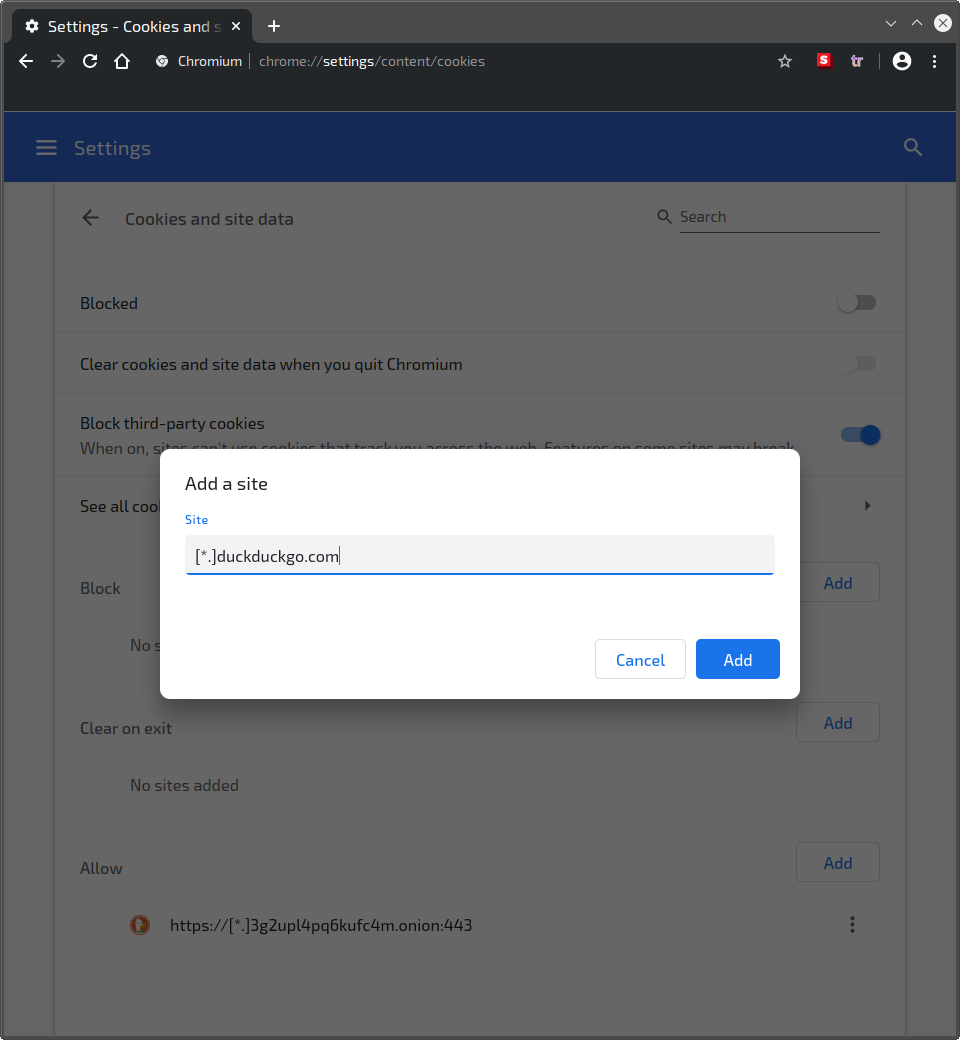Click the Chromium site info icon
Image resolution: width=960 pixels, height=1040 pixels.
point(162,62)
